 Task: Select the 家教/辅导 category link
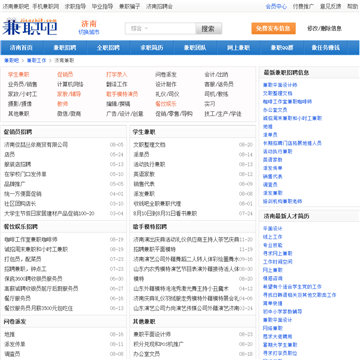(x=69, y=94)
